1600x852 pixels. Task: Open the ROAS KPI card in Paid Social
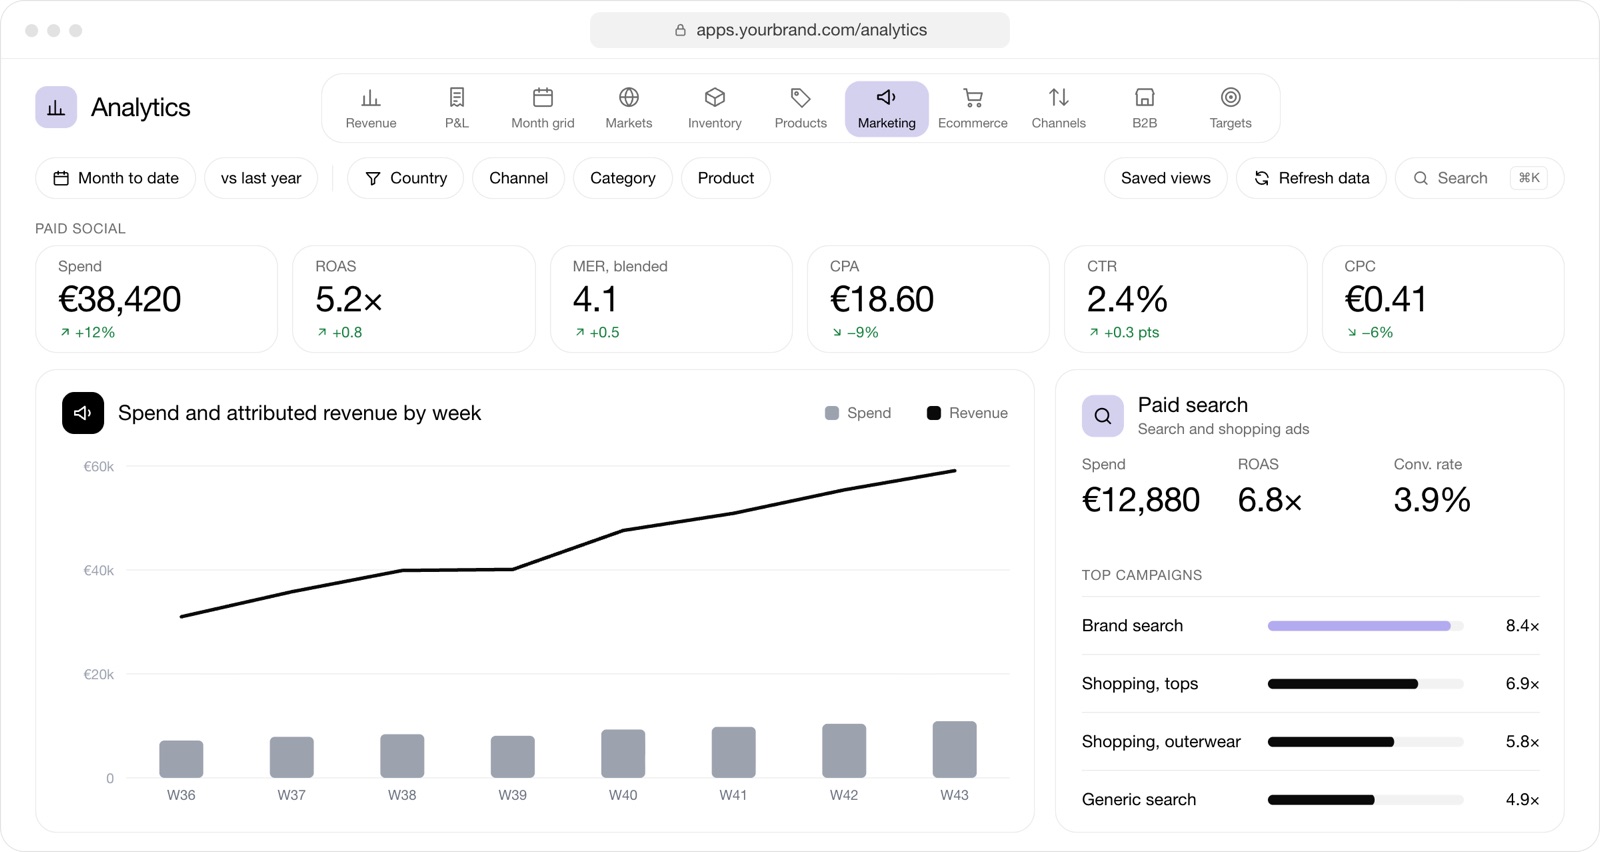(x=414, y=299)
